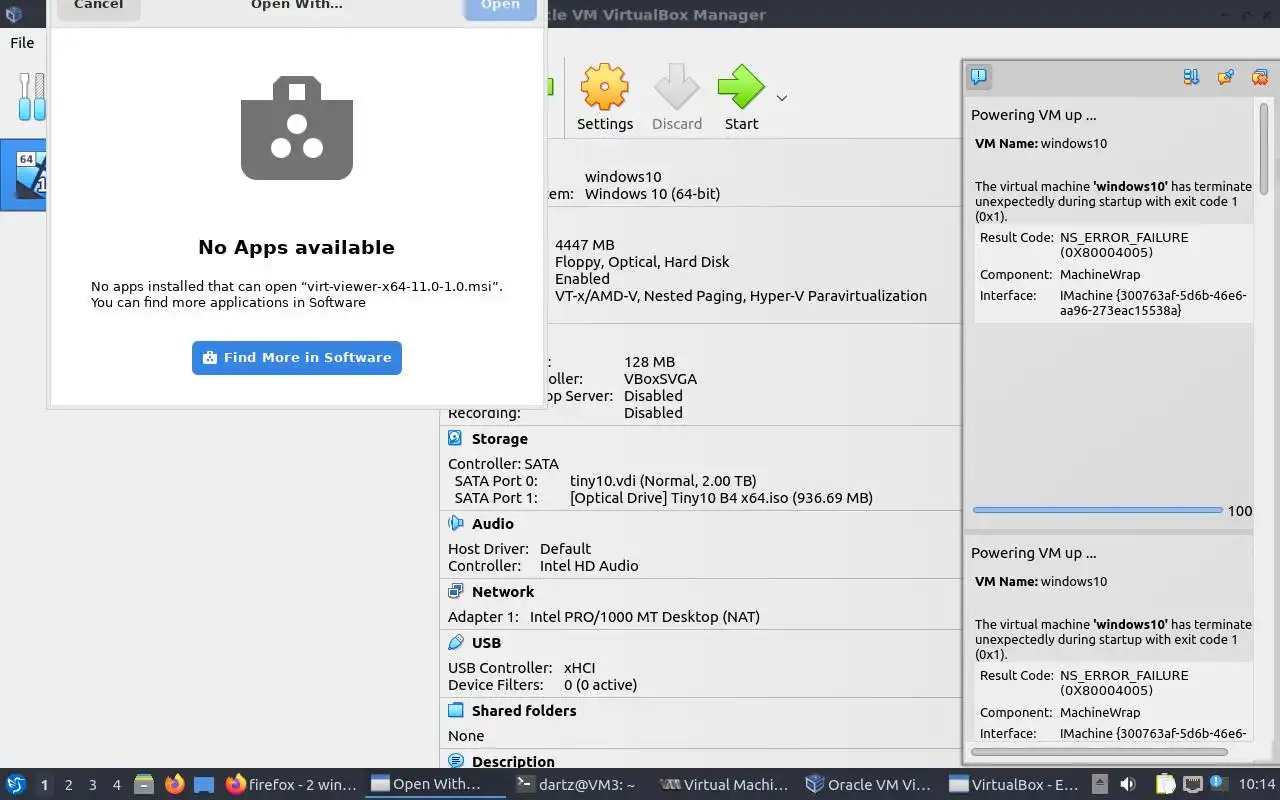Open the system start menu in the taskbar
The height and width of the screenshot is (800, 1280).
pyautogui.click(x=16, y=784)
